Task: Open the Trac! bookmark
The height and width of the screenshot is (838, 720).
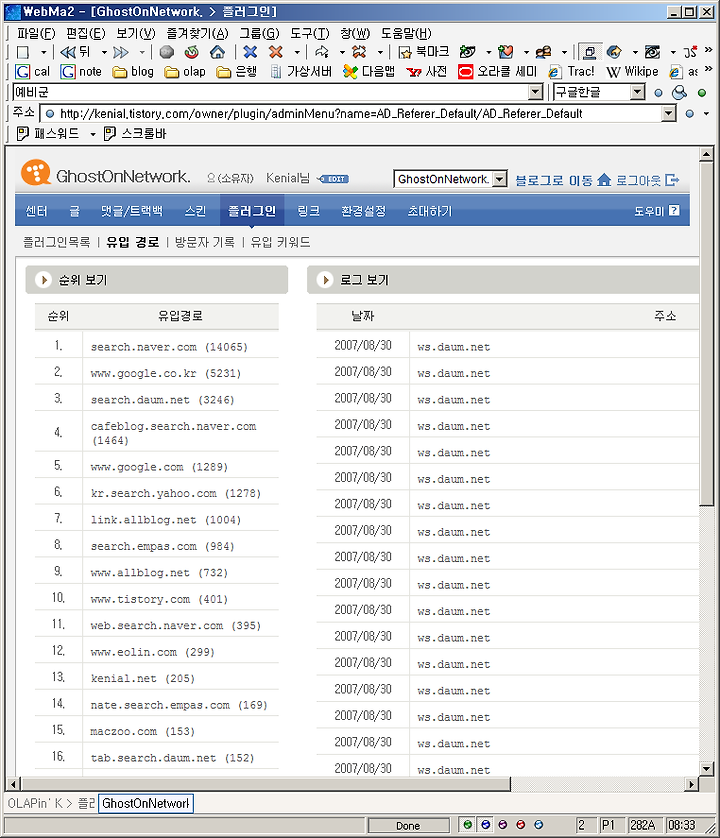Action: (x=571, y=72)
